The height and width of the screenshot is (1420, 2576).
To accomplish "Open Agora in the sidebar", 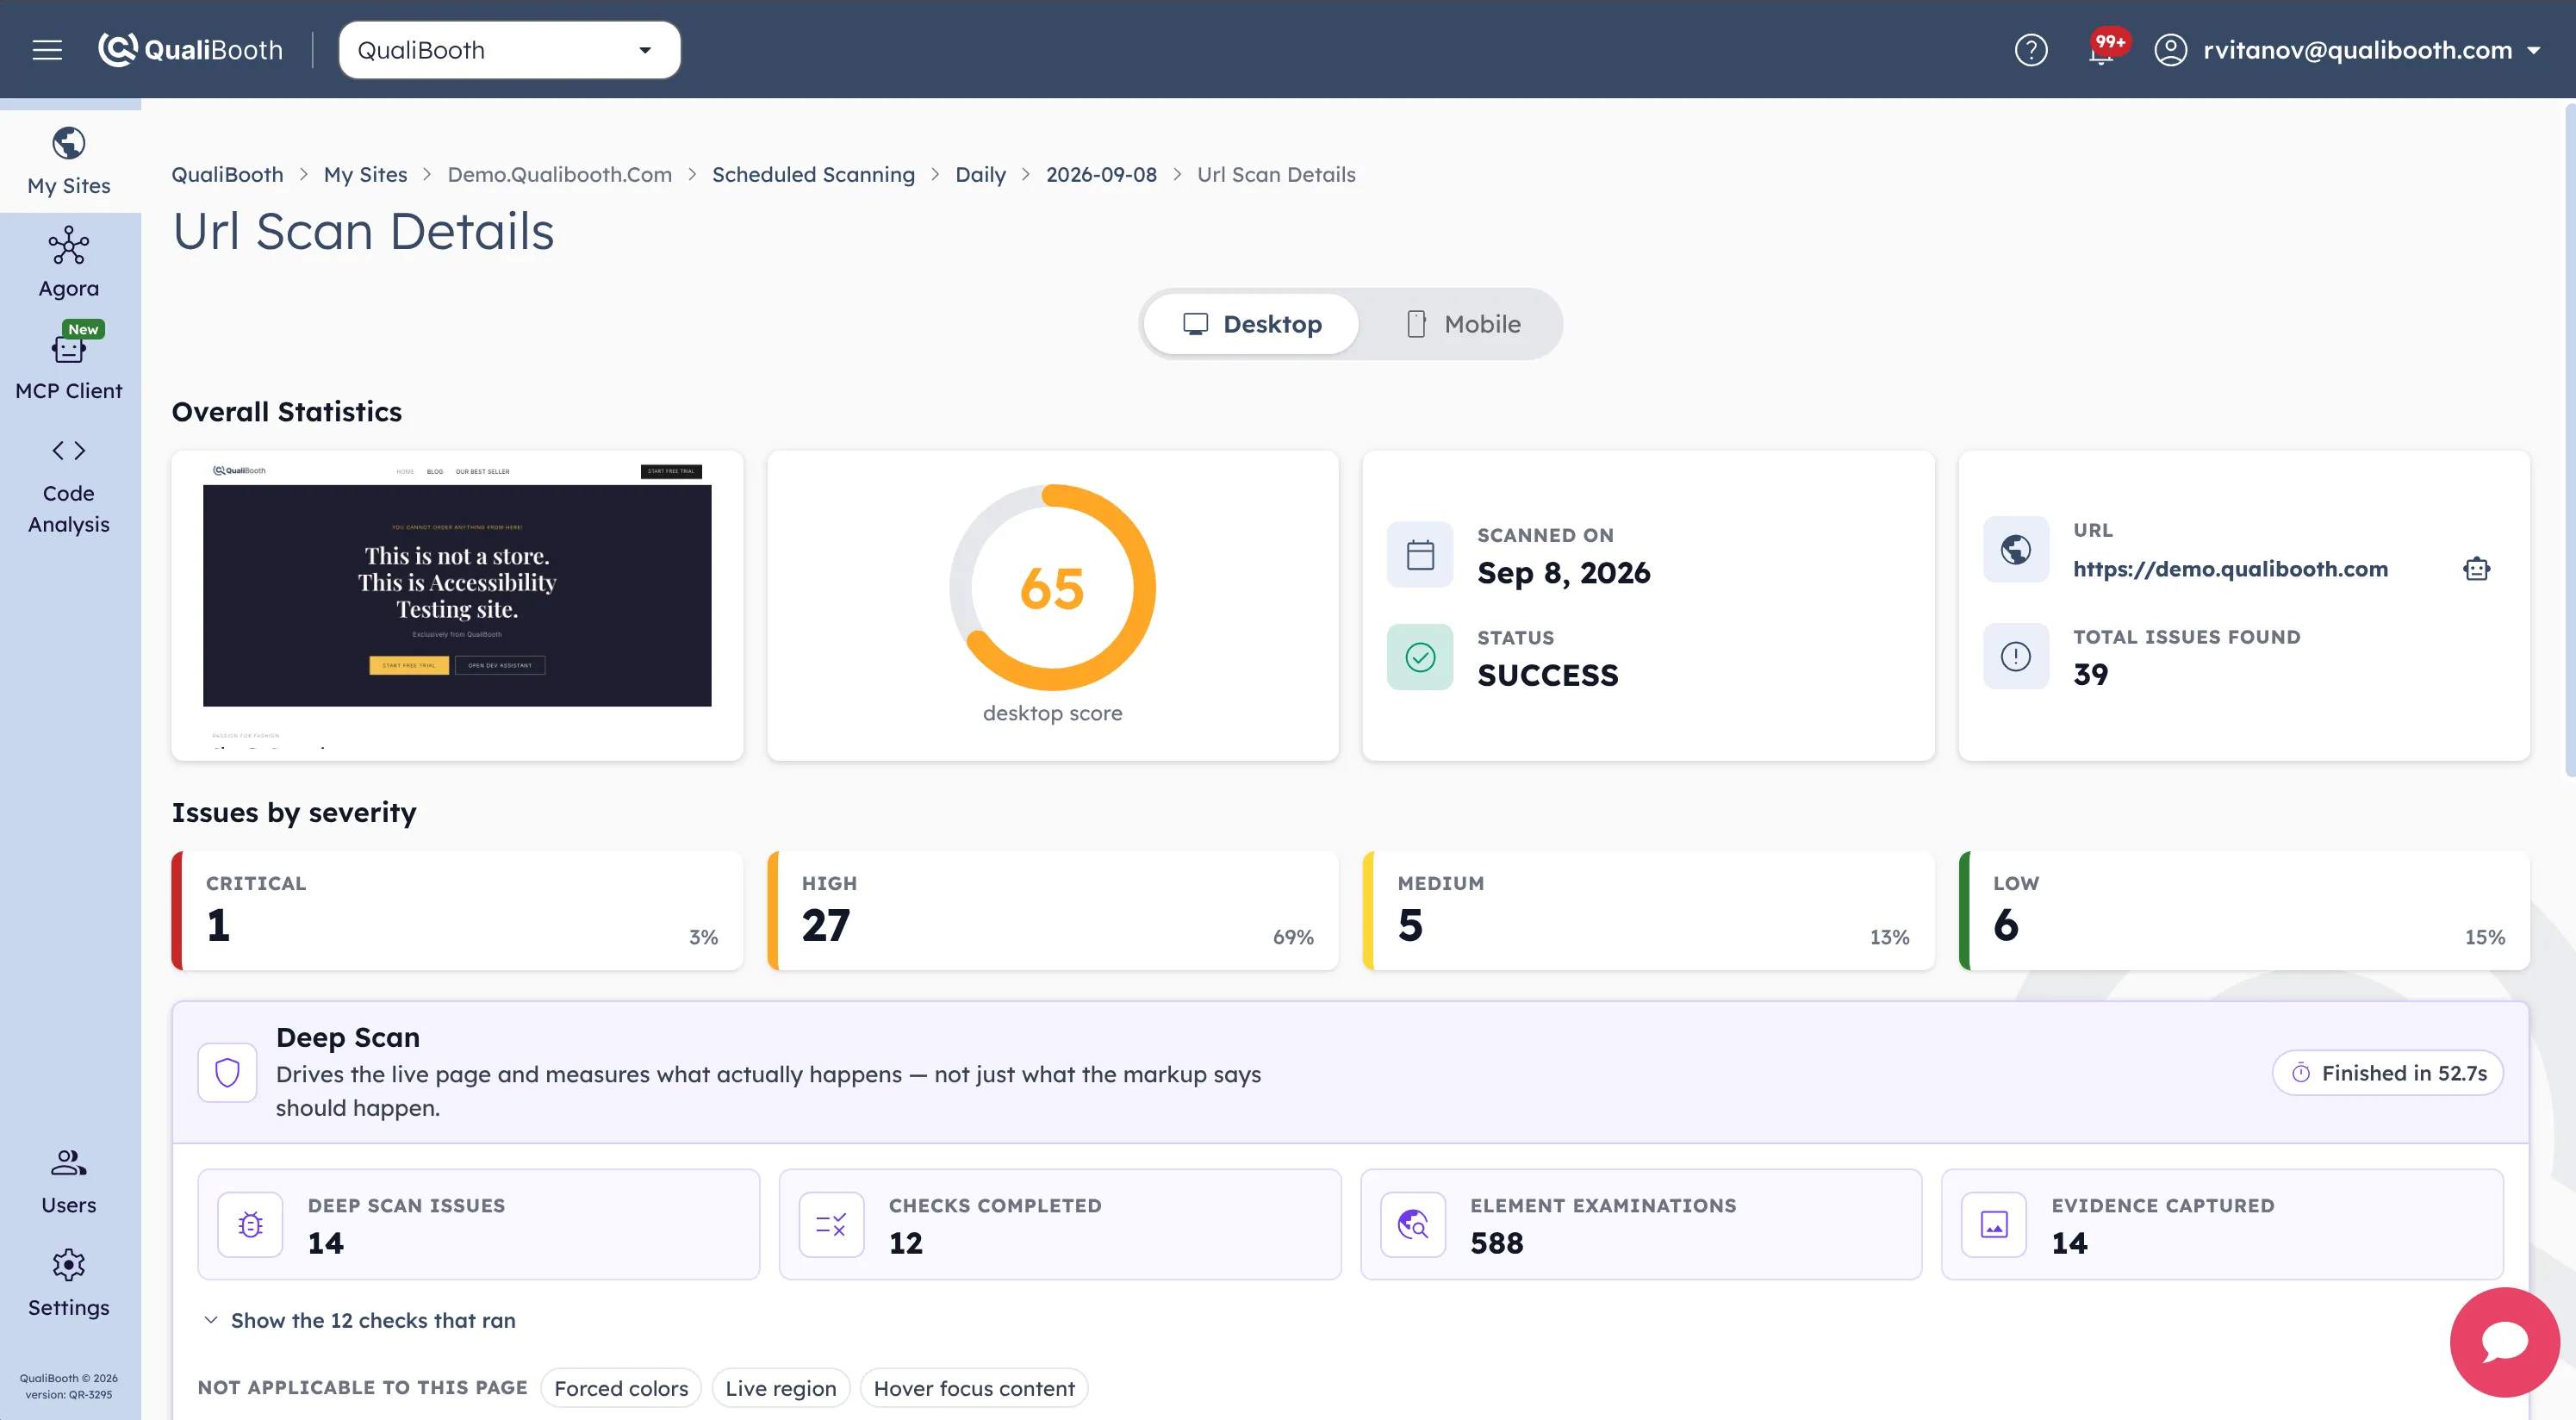I will [x=69, y=263].
